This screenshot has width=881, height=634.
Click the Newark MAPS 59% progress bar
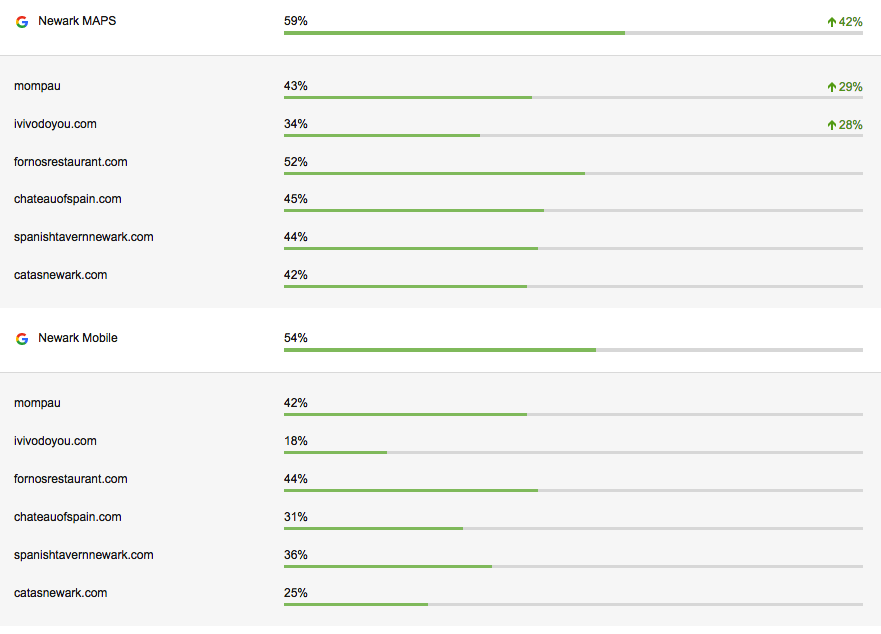tap(573, 33)
